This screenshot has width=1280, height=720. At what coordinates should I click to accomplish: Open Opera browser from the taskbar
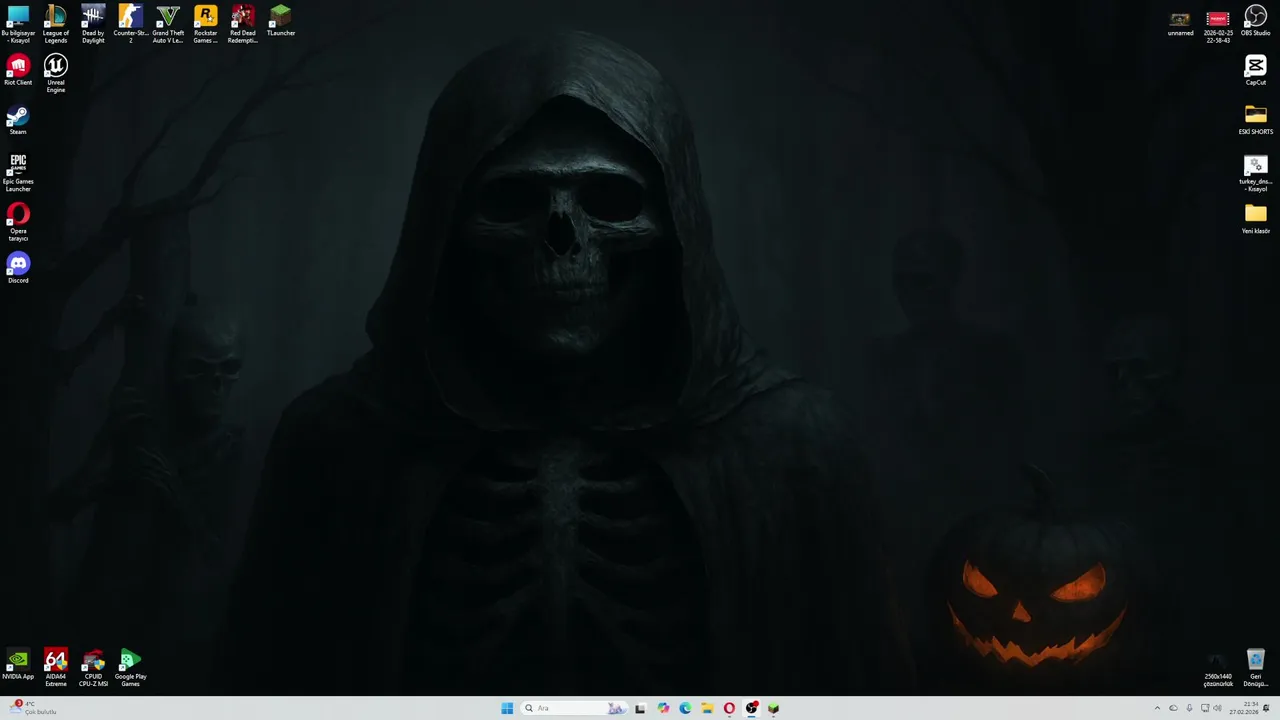click(x=729, y=708)
